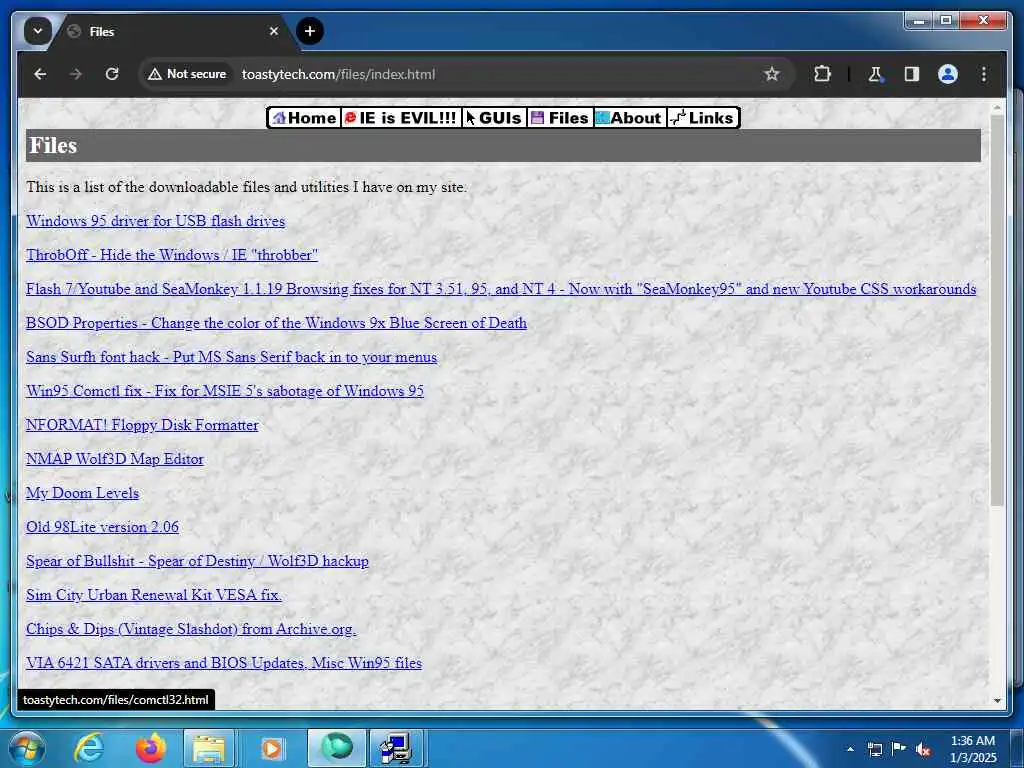Open the Action Center flag icon
Screen dimensions: 1024x768
click(899, 749)
